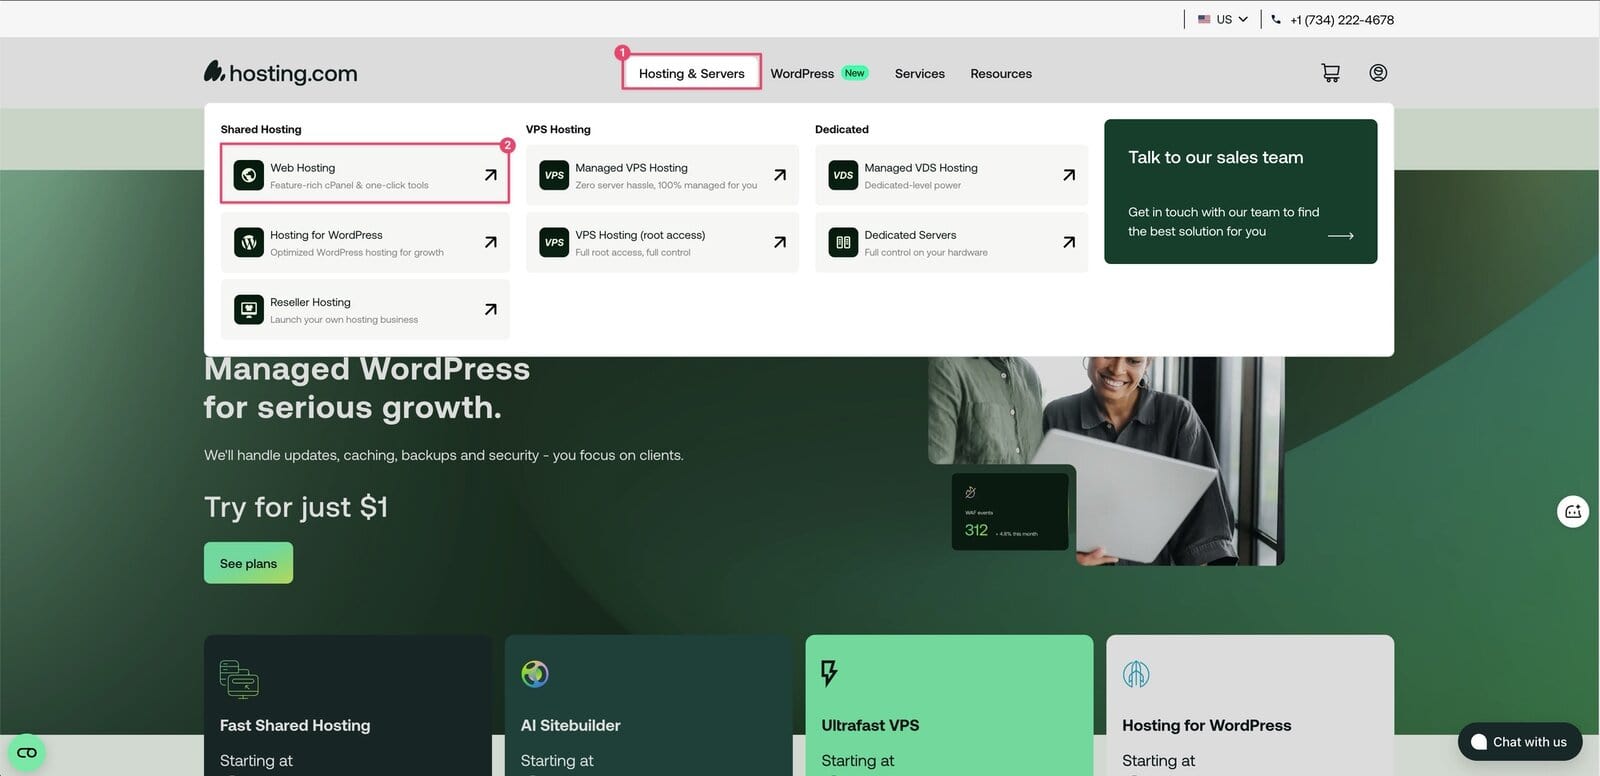Open Chat with us
This screenshot has width=1600, height=776.
pyautogui.click(x=1519, y=742)
